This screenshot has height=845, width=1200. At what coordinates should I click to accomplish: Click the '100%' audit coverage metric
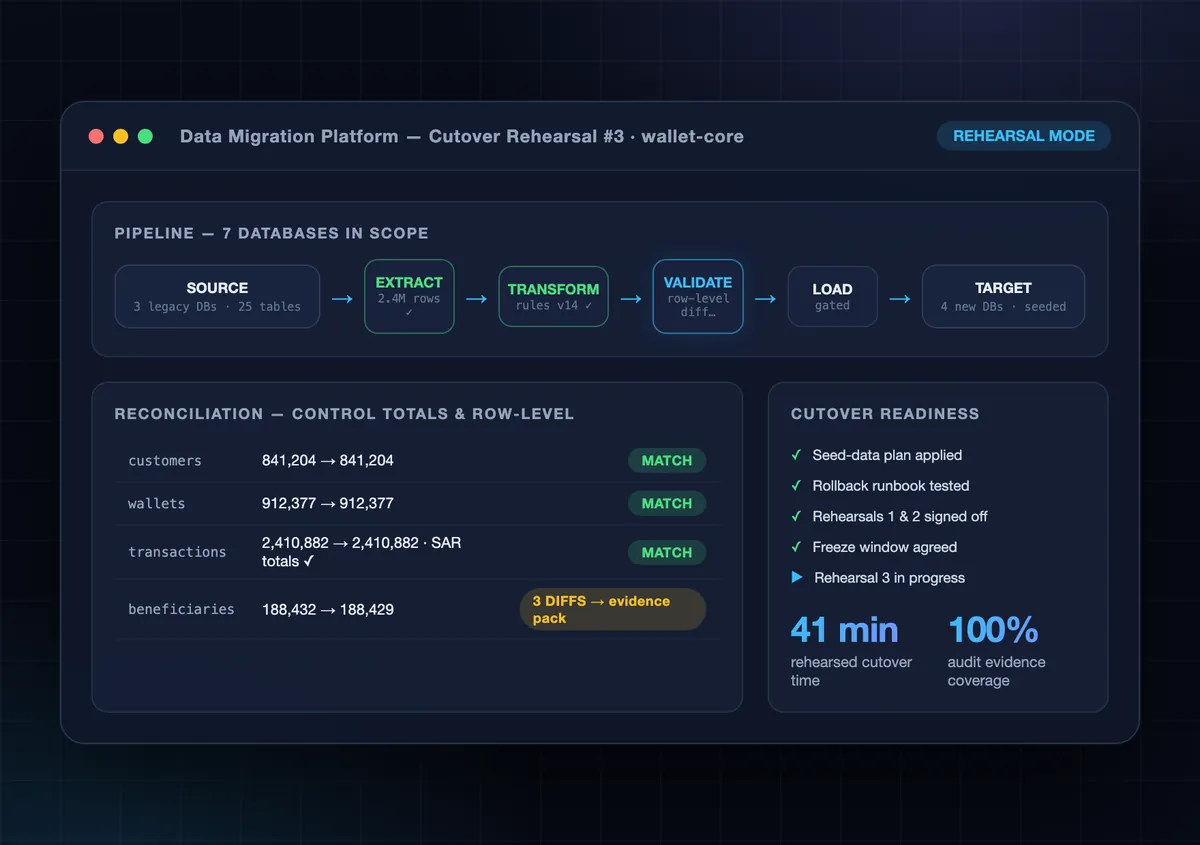pyautogui.click(x=993, y=630)
